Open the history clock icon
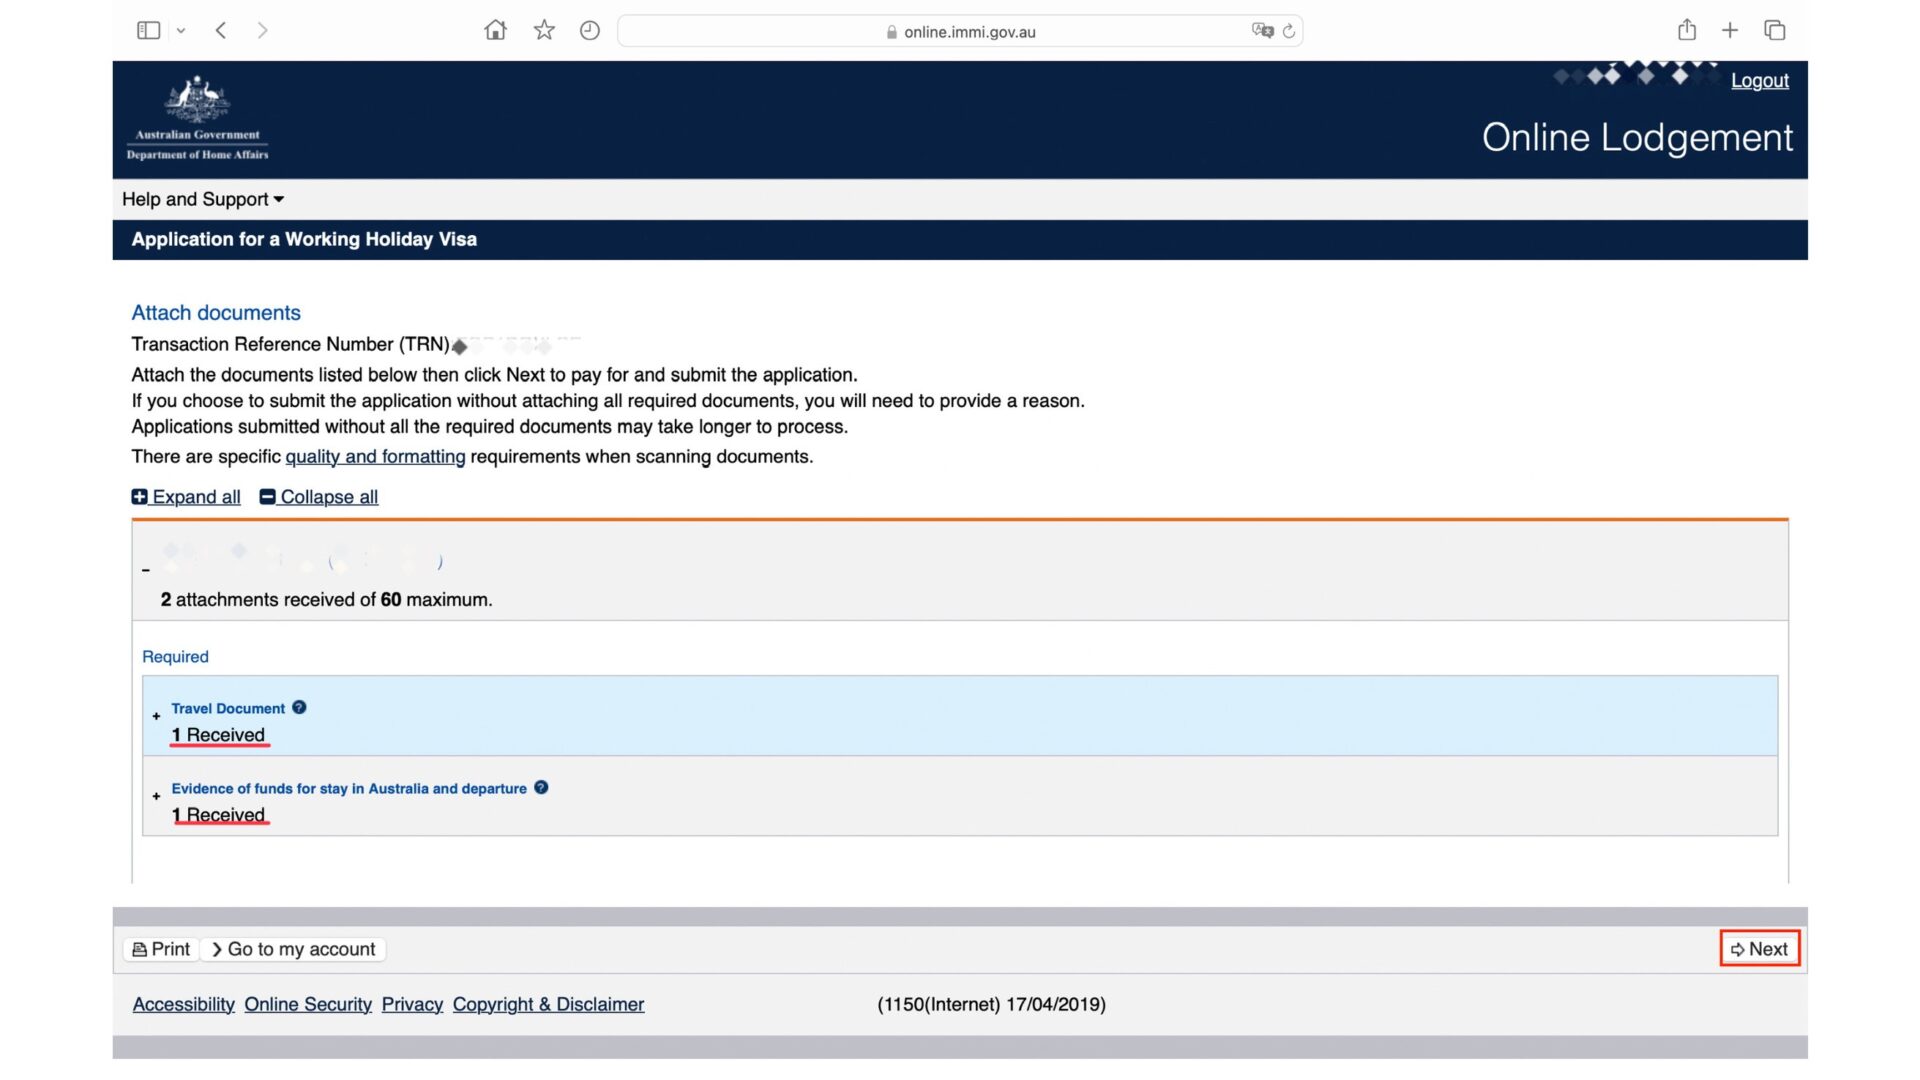1920x1080 pixels. tap(590, 30)
